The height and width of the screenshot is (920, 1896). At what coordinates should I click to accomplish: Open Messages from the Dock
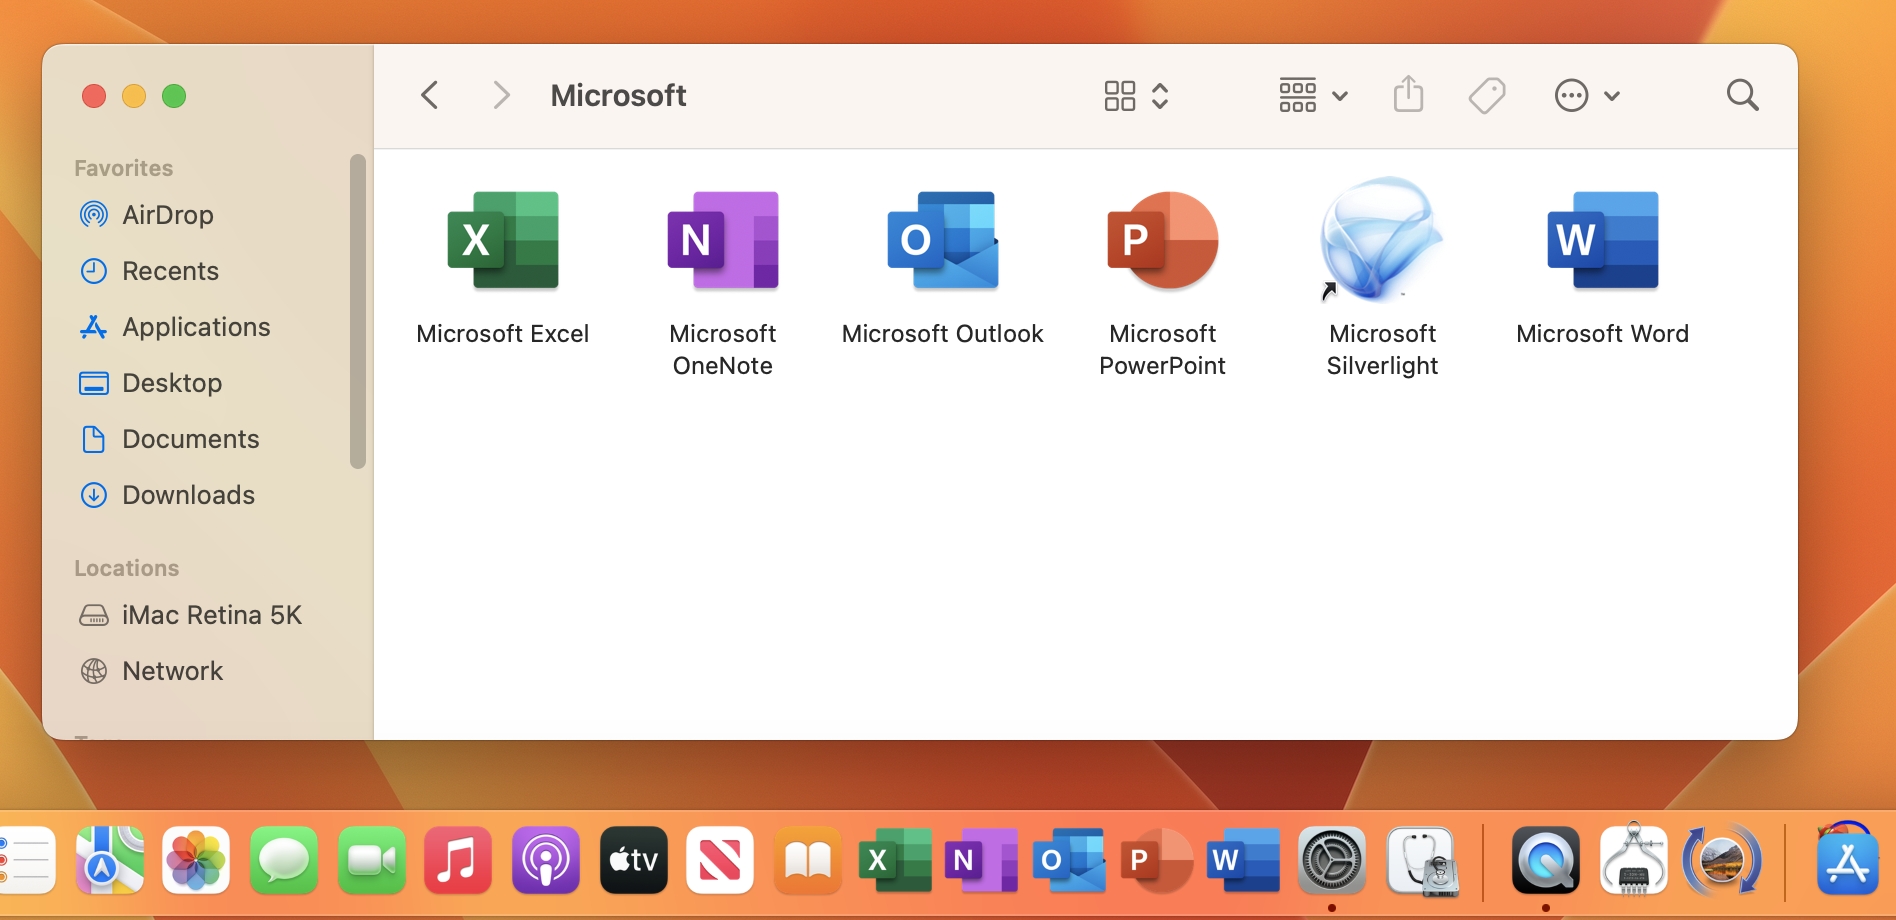284,860
